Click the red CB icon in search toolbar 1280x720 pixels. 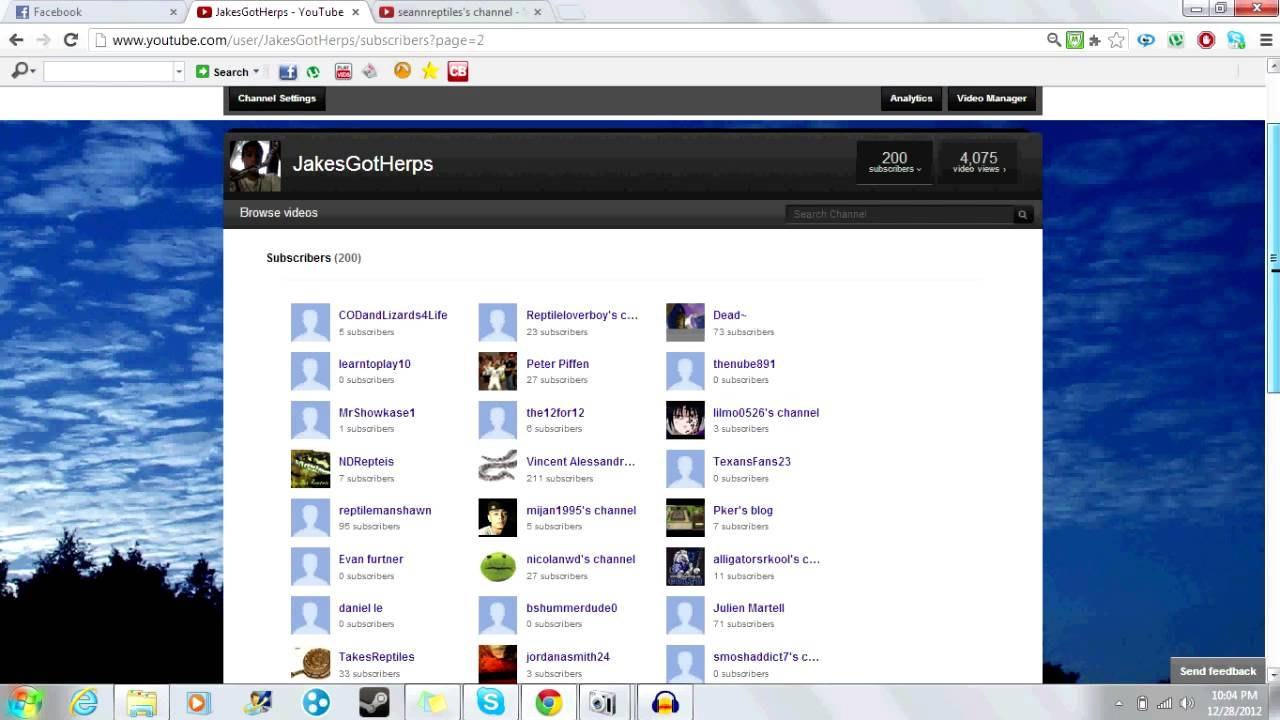point(458,71)
